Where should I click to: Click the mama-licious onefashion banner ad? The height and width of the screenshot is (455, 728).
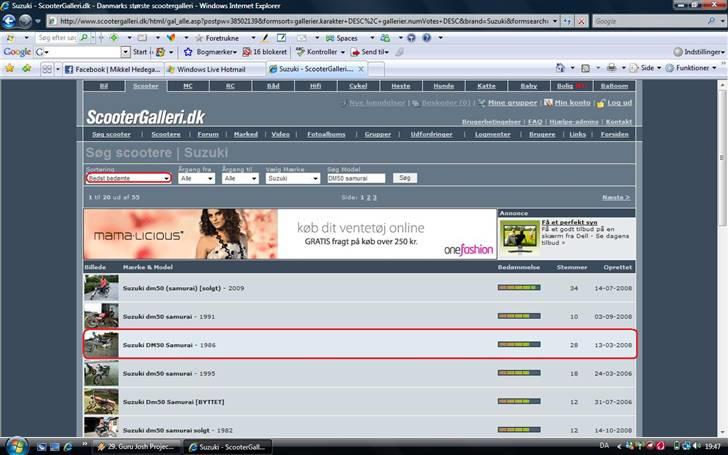tap(290, 234)
